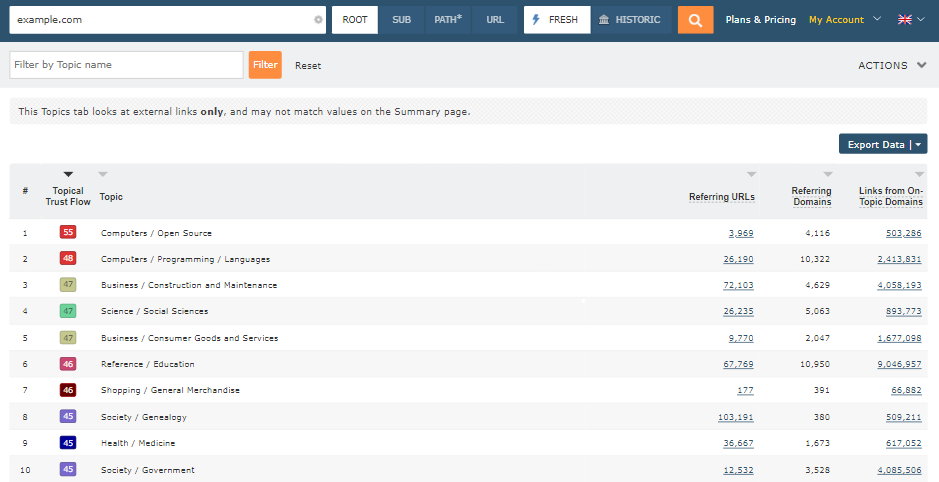Image resolution: width=939 pixels, height=482 pixels.
Task: Click sort arrow above the Topic column
Action: point(103,174)
